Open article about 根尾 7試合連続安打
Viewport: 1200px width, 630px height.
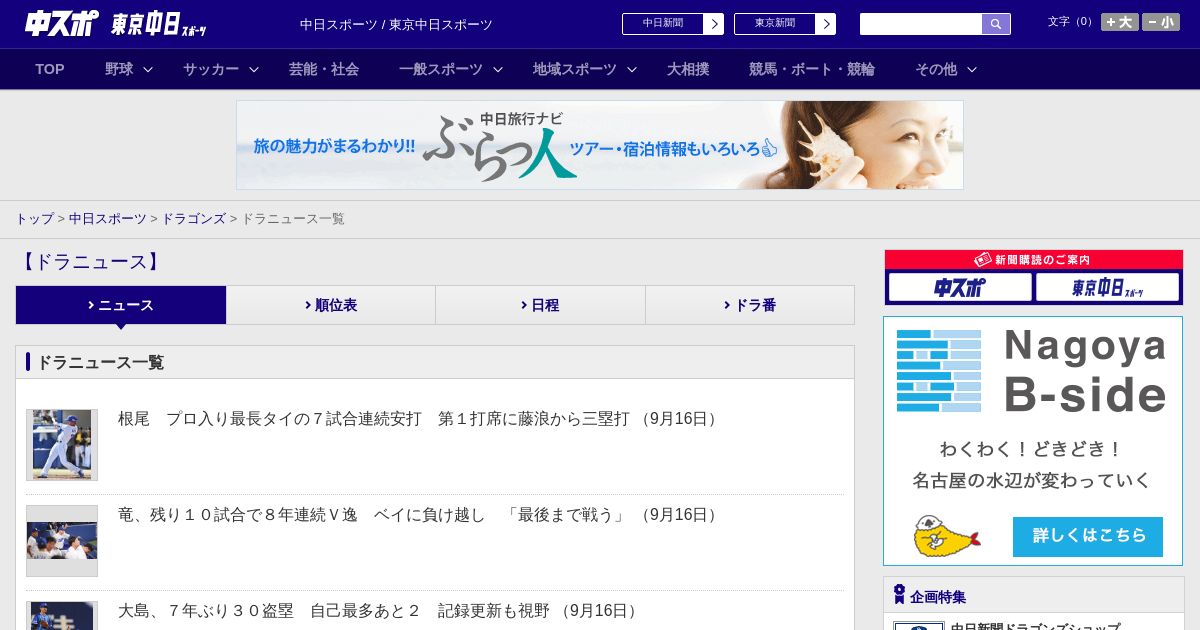(x=420, y=419)
